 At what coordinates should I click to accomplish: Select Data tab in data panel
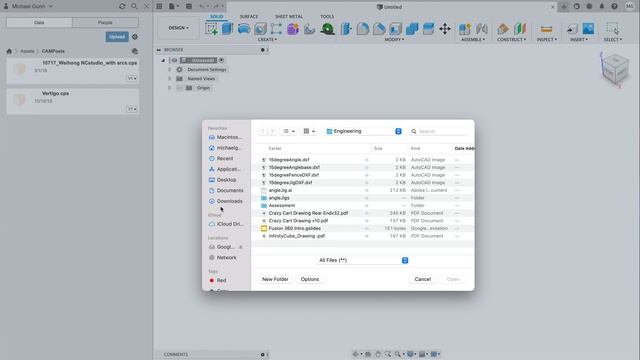click(39, 22)
